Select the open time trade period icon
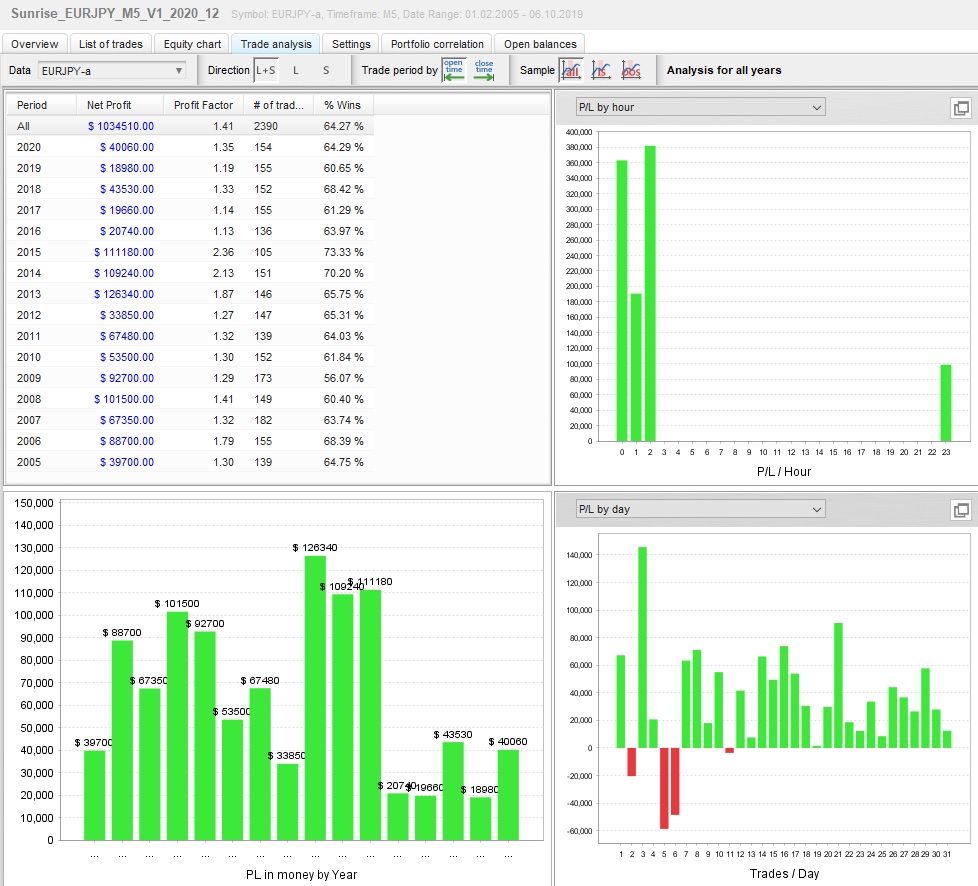Viewport: 978px width, 886px height. [454, 70]
